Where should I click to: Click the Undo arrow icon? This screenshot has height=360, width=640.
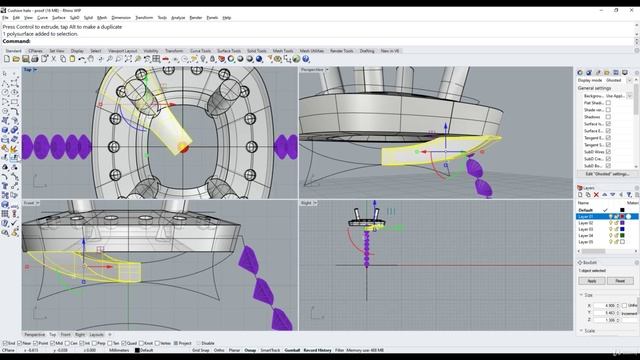pyautogui.click(x=82, y=59)
